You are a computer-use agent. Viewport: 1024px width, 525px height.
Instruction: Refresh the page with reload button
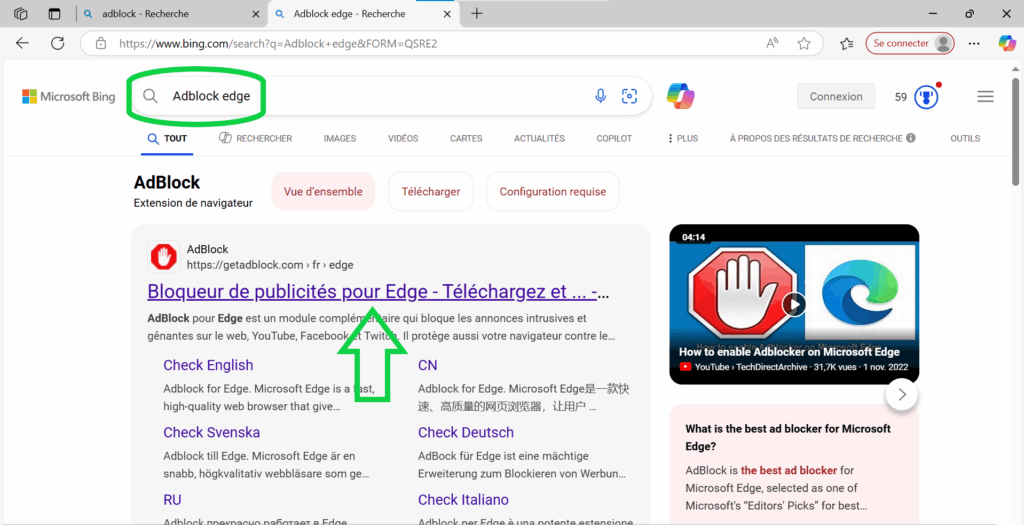(x=57, y=43)
